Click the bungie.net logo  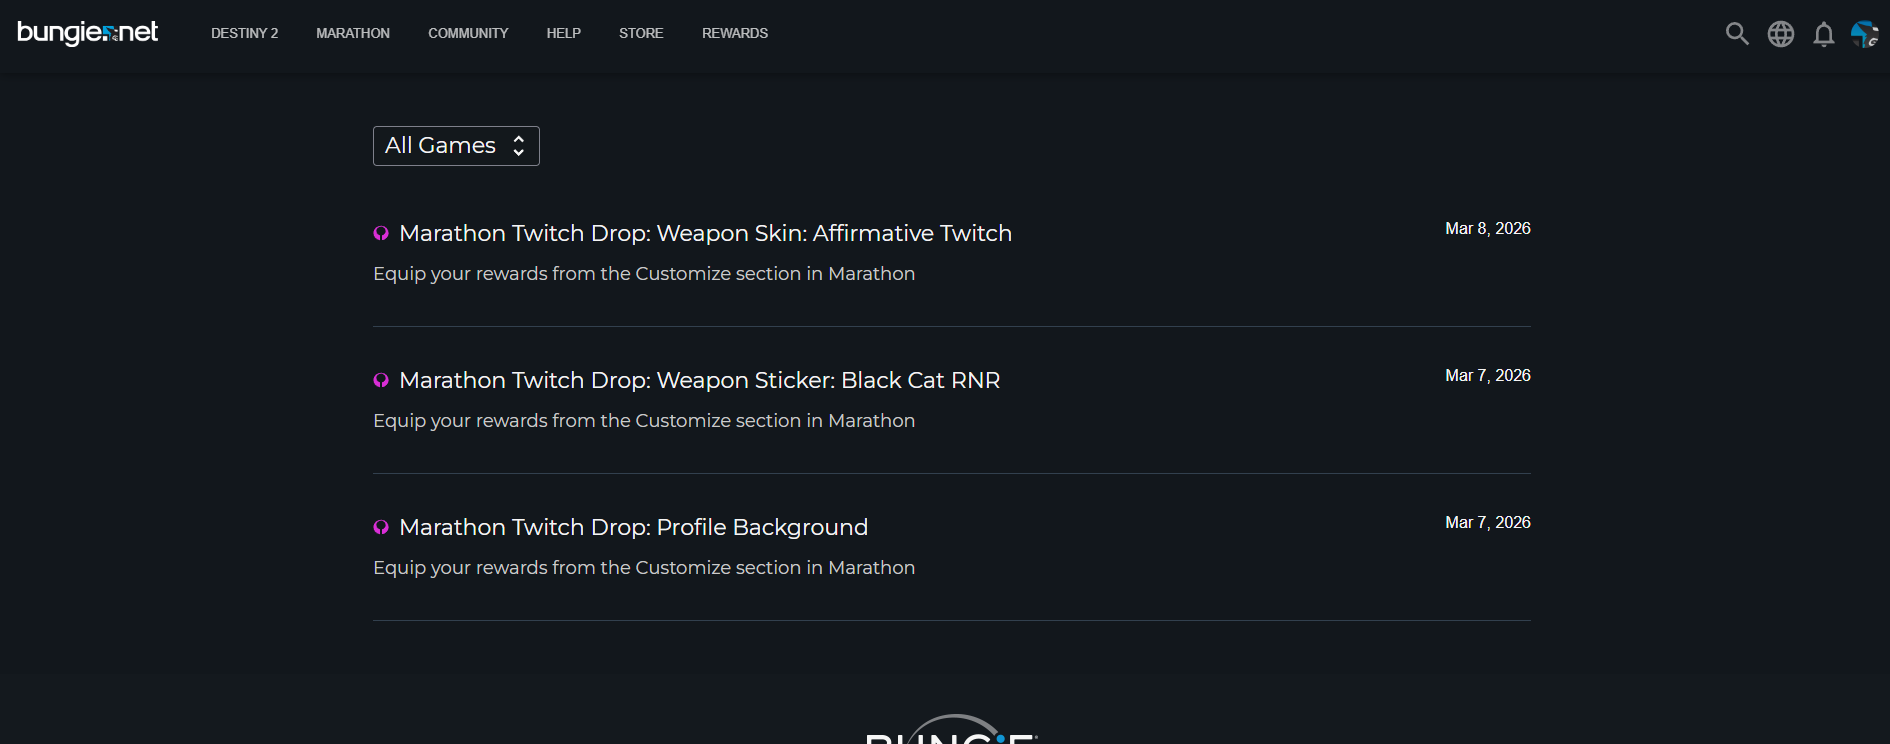pyautogui.click(x=88, y=33)
